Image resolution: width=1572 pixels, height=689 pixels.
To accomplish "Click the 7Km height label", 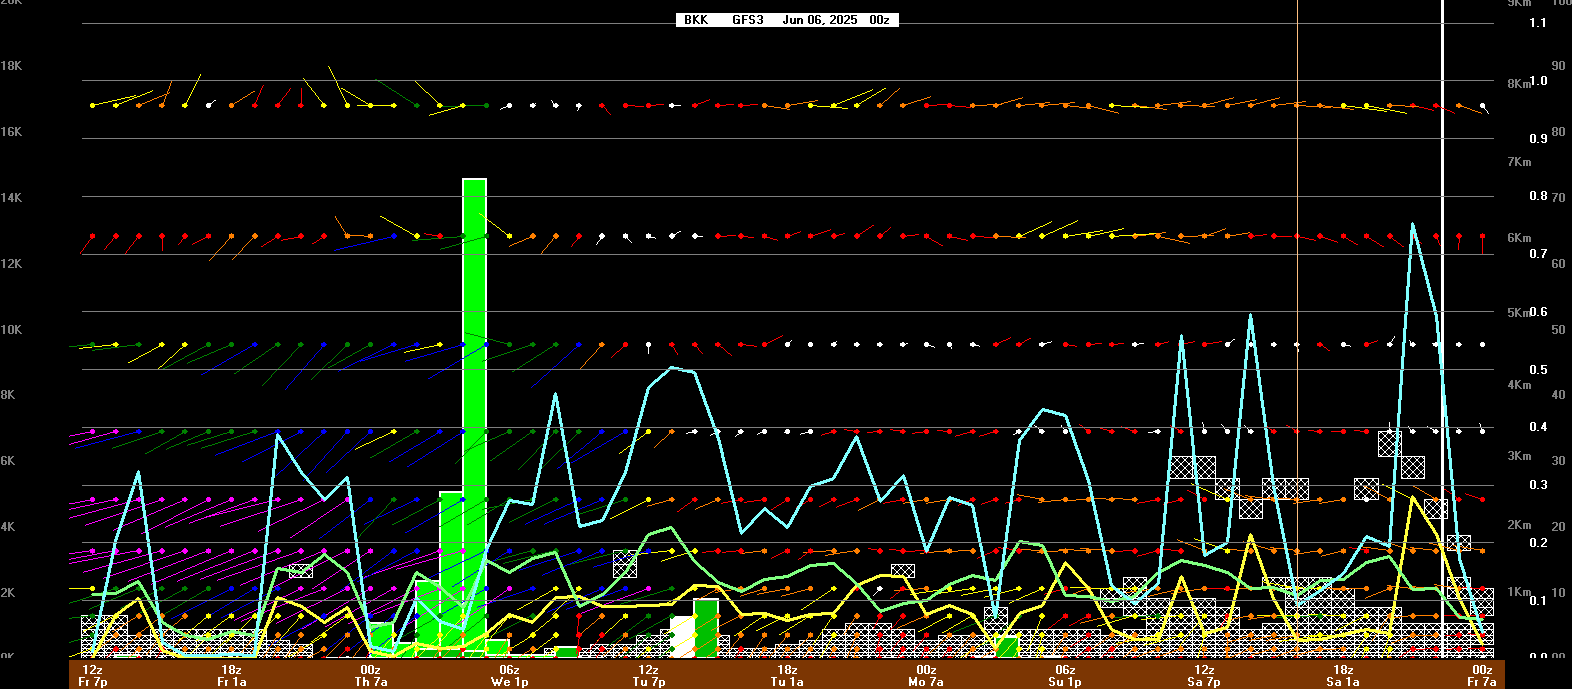I will tap(1519, 162).
